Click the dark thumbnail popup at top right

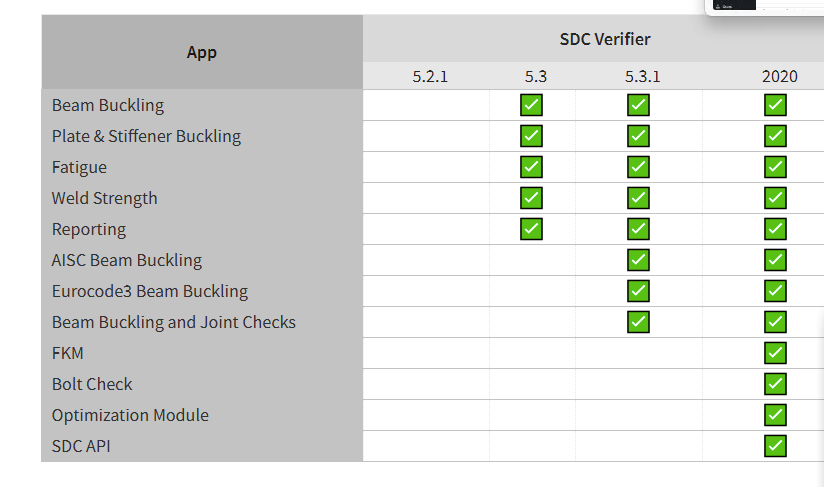[734, 5]
